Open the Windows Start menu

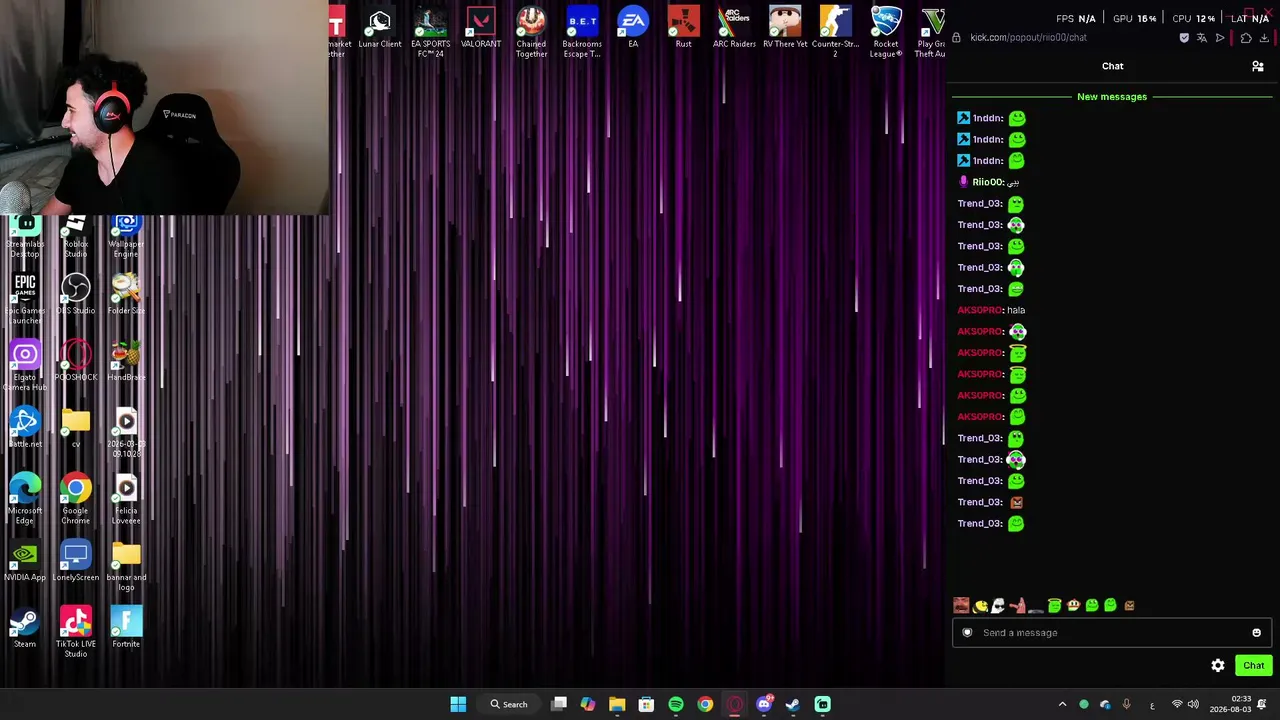(x=458, y=704)
